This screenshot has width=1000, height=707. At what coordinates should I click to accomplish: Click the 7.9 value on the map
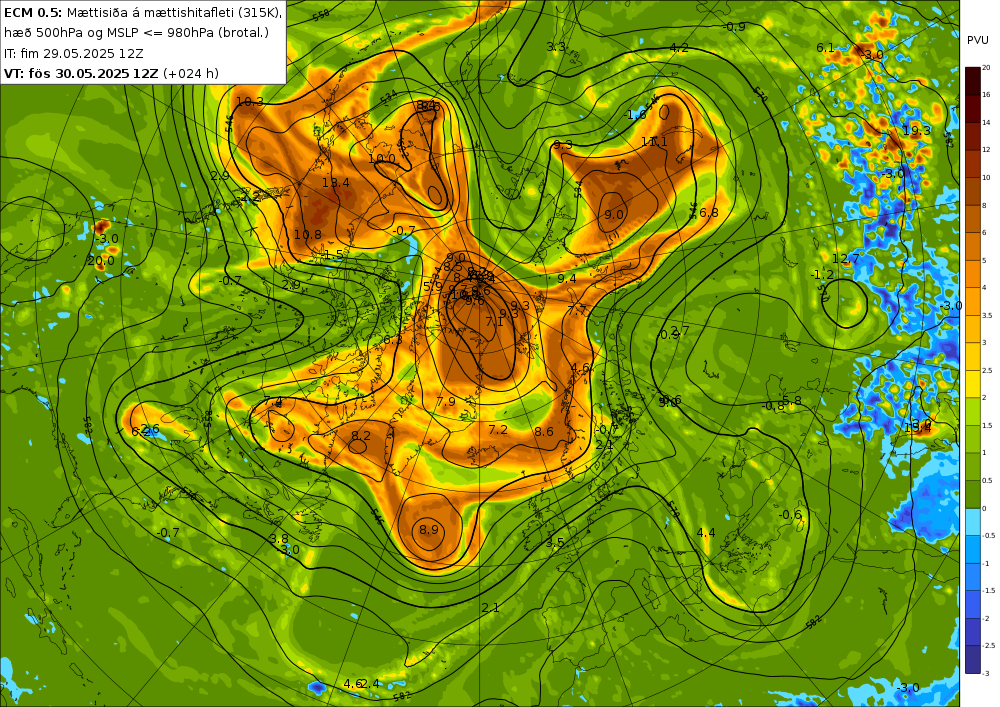click(x=446, y=402)
